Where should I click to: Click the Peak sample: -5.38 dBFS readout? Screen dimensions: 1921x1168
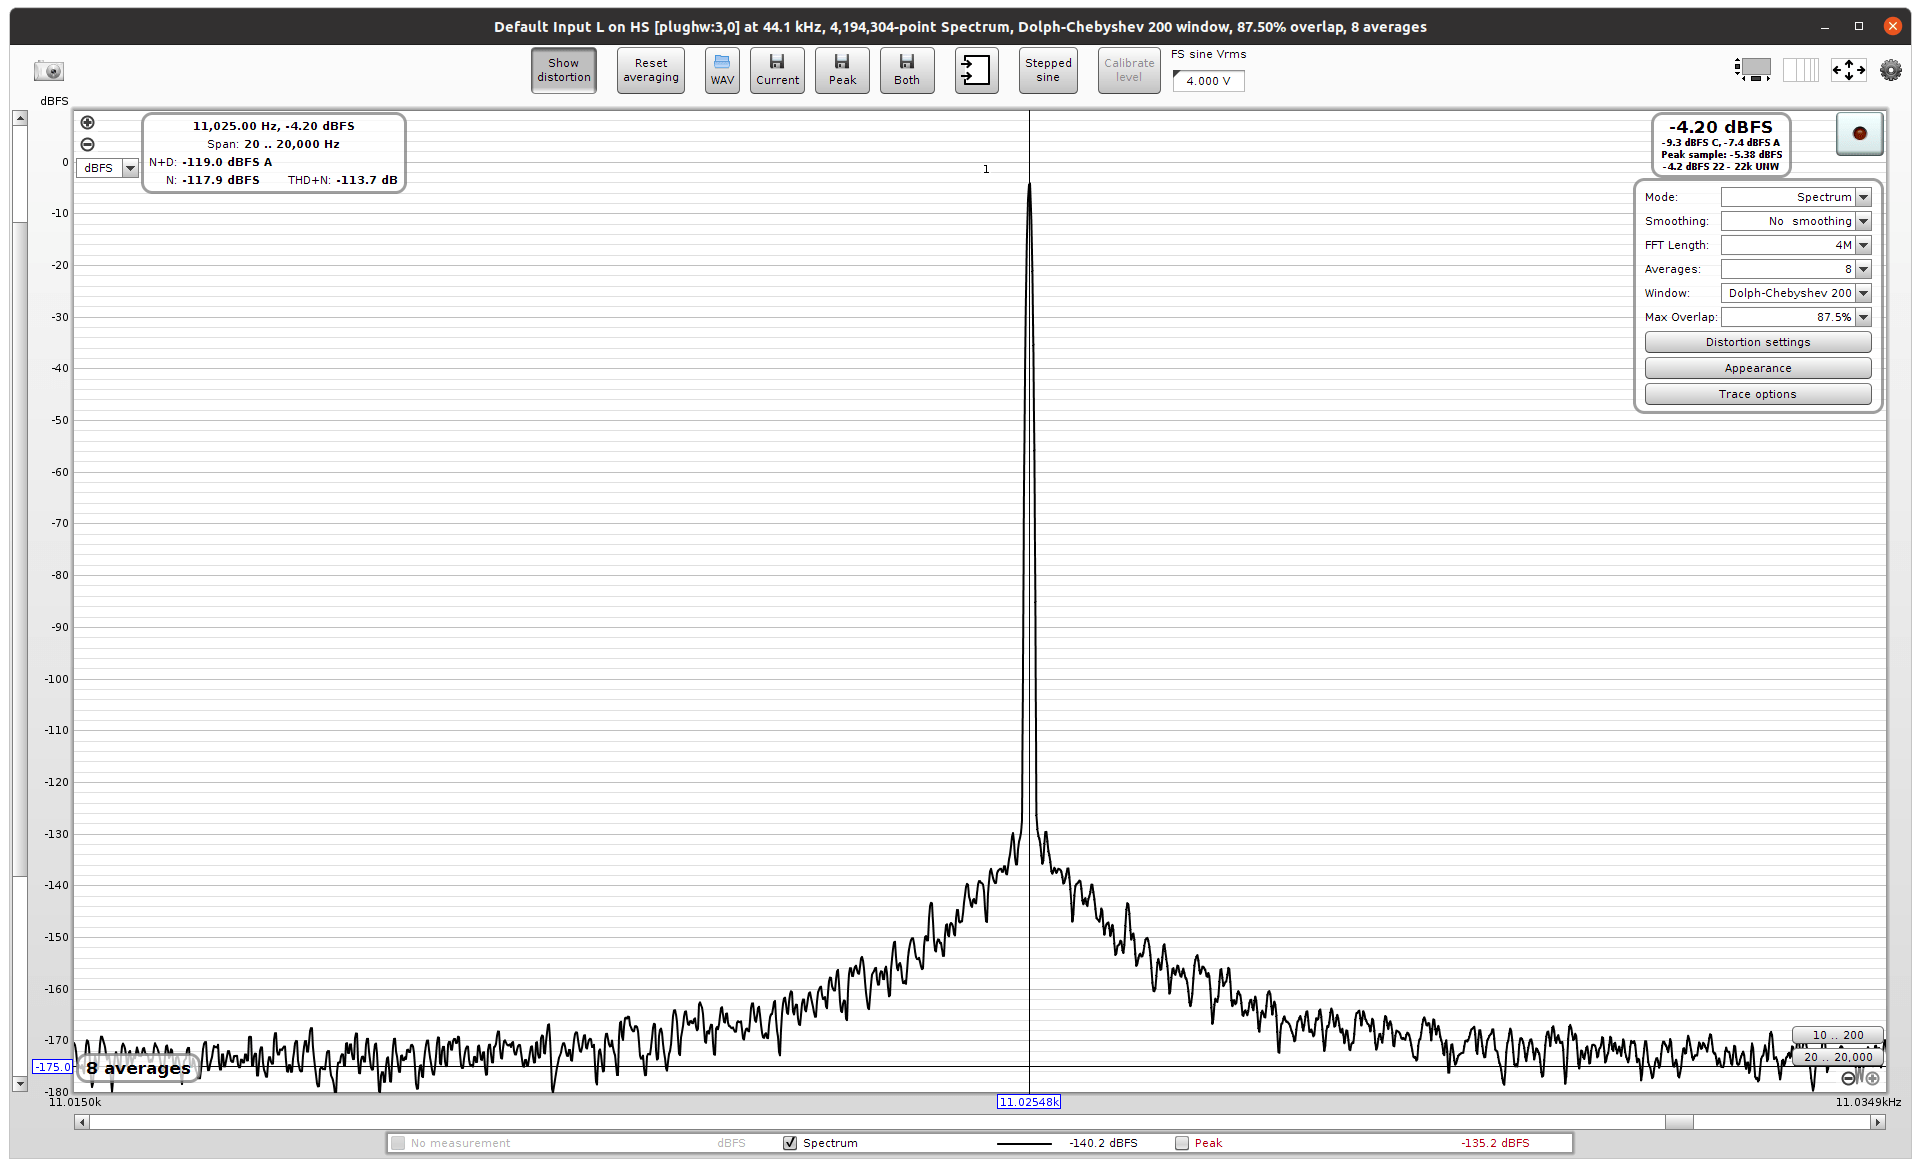tap(1721, 155)
